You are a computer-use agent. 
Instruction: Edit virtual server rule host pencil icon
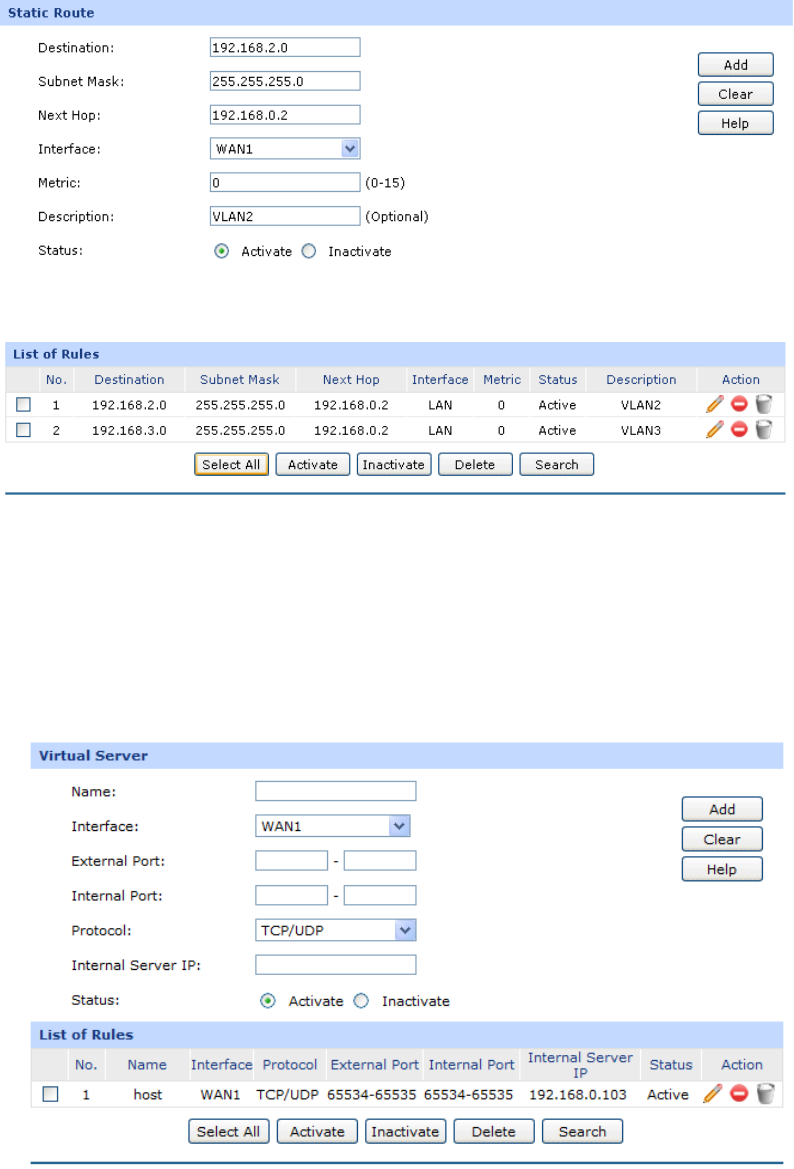point(713,1094)
